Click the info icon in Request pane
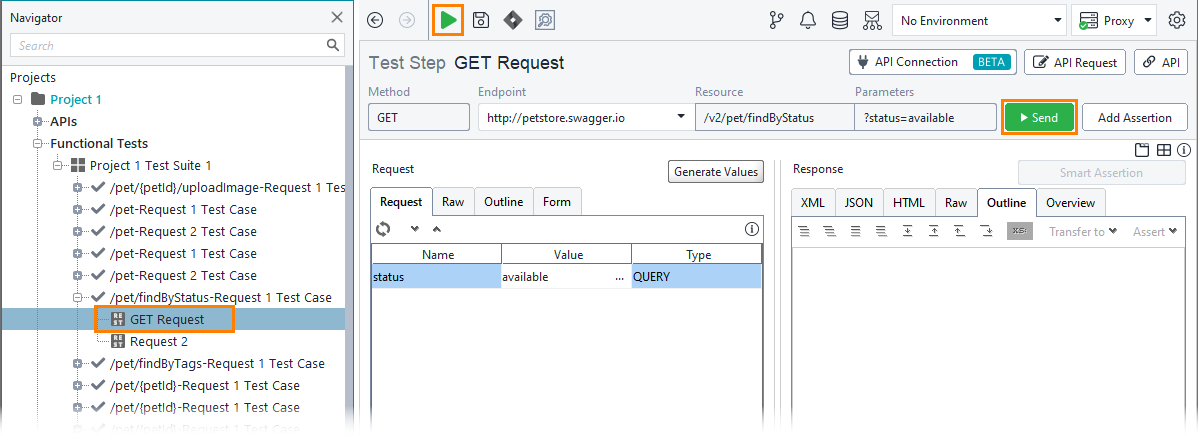The height and width of the screenshot is (436, 1198). pos(752,228)
